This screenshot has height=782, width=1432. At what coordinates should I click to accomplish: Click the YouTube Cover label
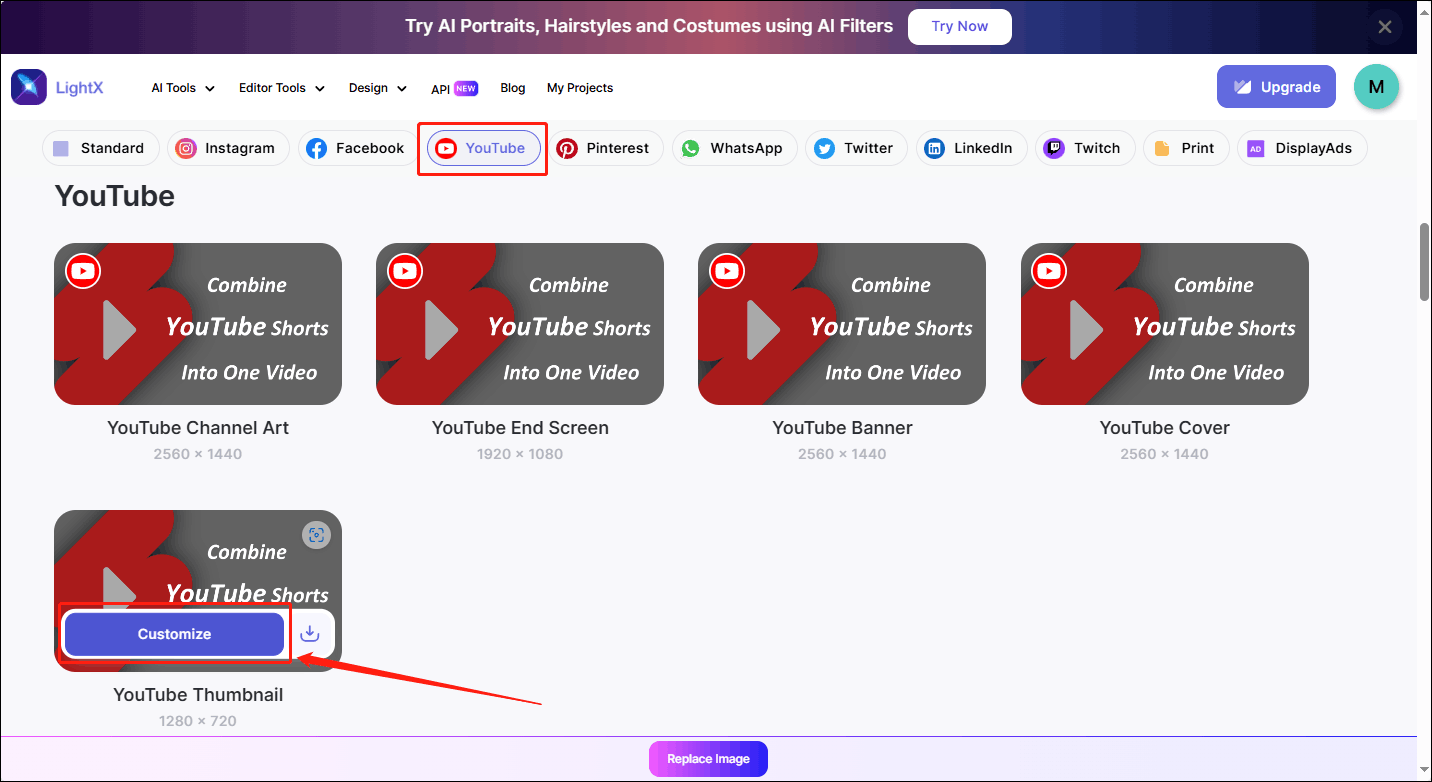tap(1165, 427)
